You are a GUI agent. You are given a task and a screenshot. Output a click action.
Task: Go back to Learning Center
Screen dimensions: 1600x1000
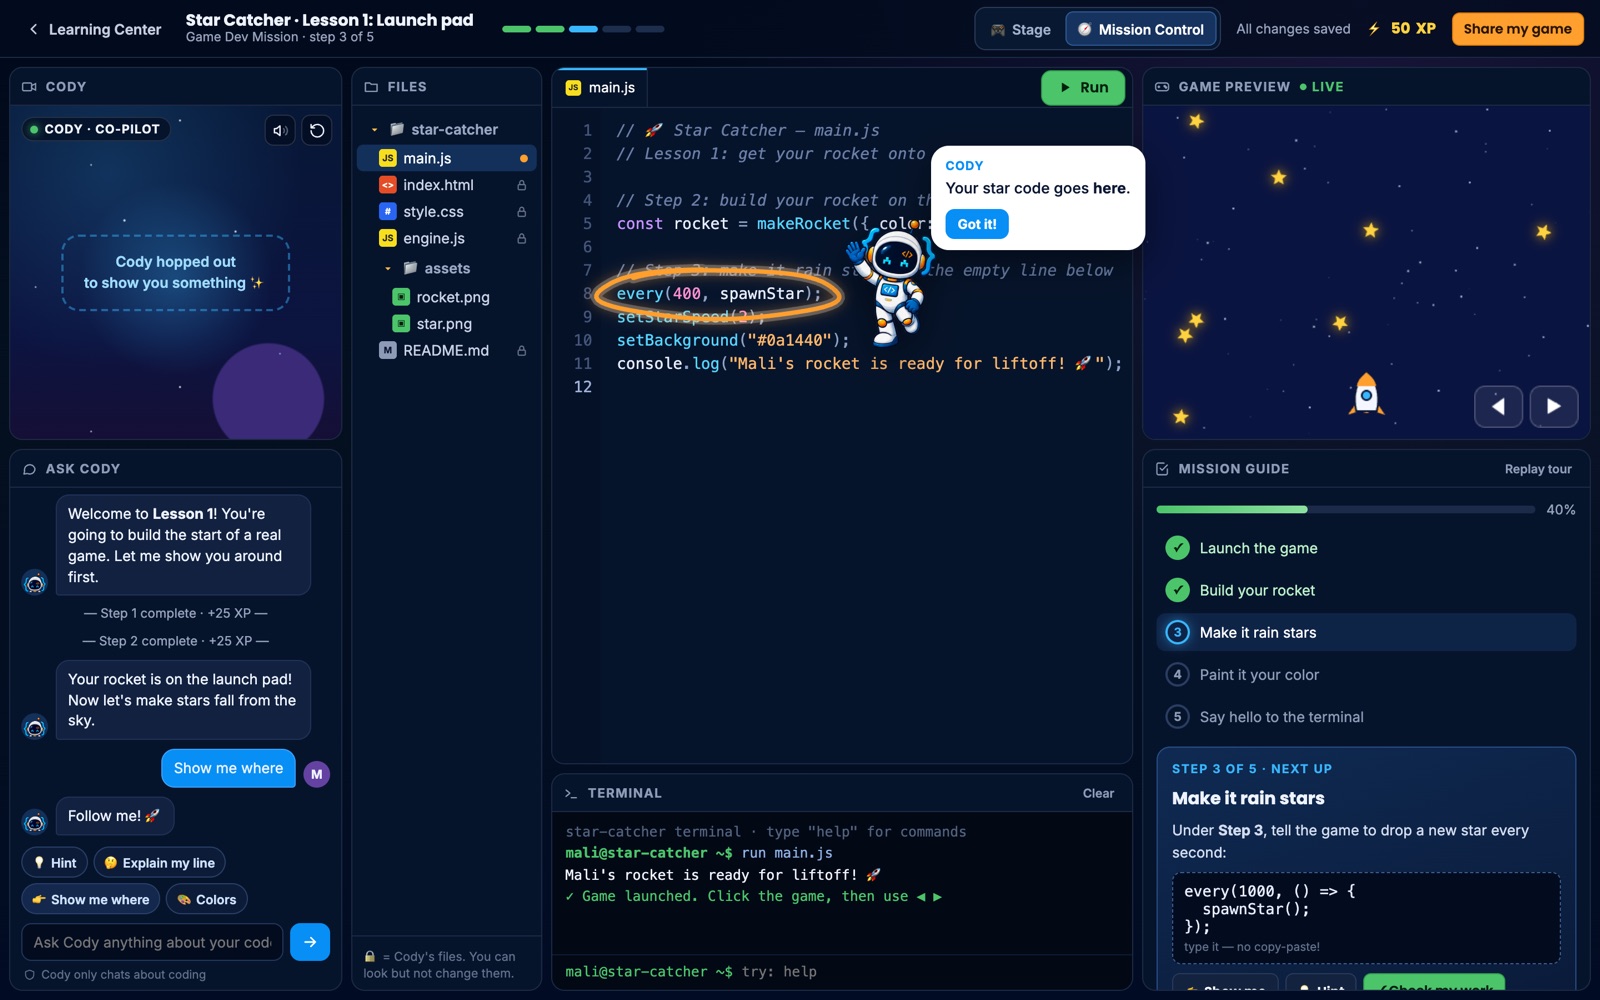pos(95,29)
